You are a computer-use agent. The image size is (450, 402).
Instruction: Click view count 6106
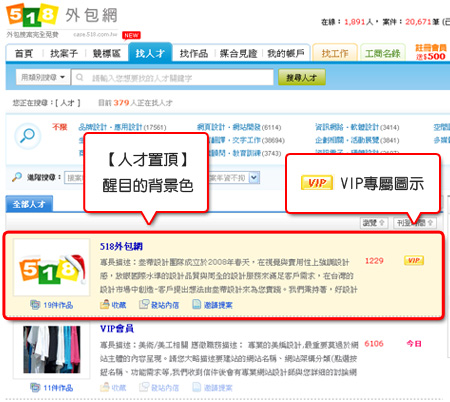click(x=374, y=344)
